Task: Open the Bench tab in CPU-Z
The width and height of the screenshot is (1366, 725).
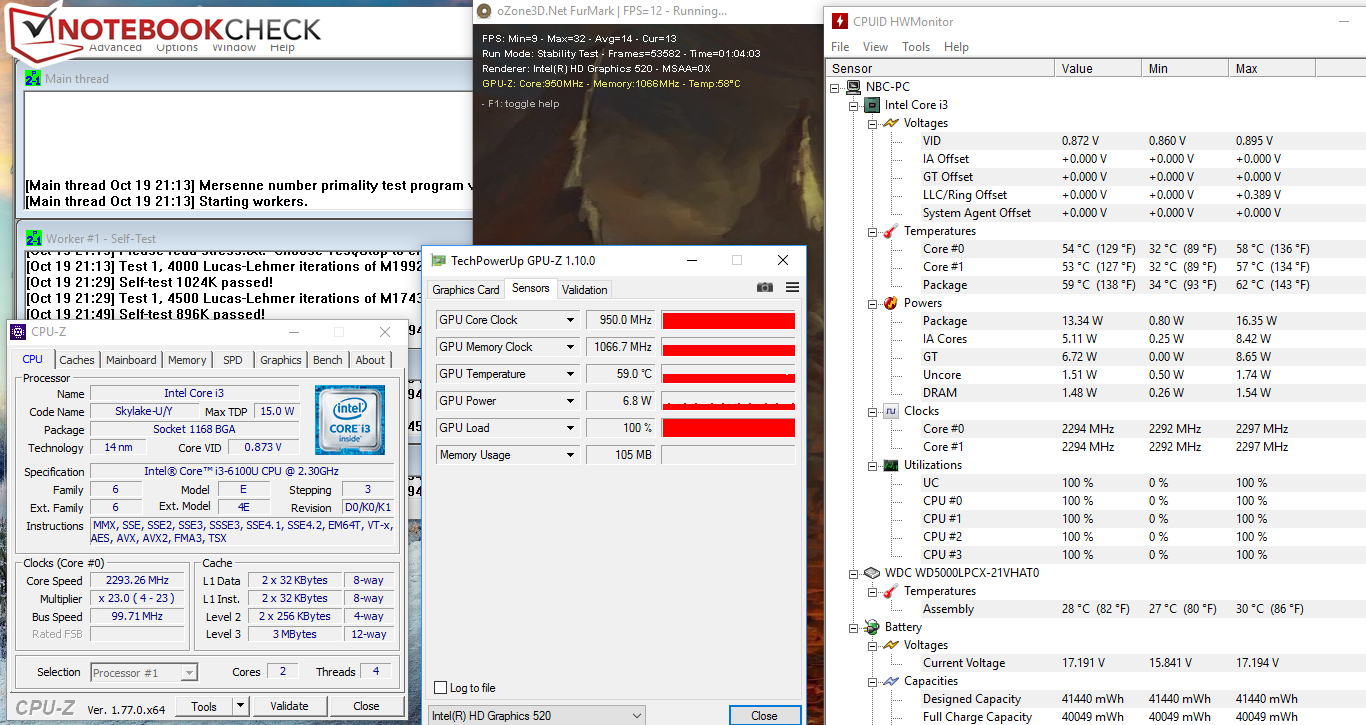Action: coord(328,360)
